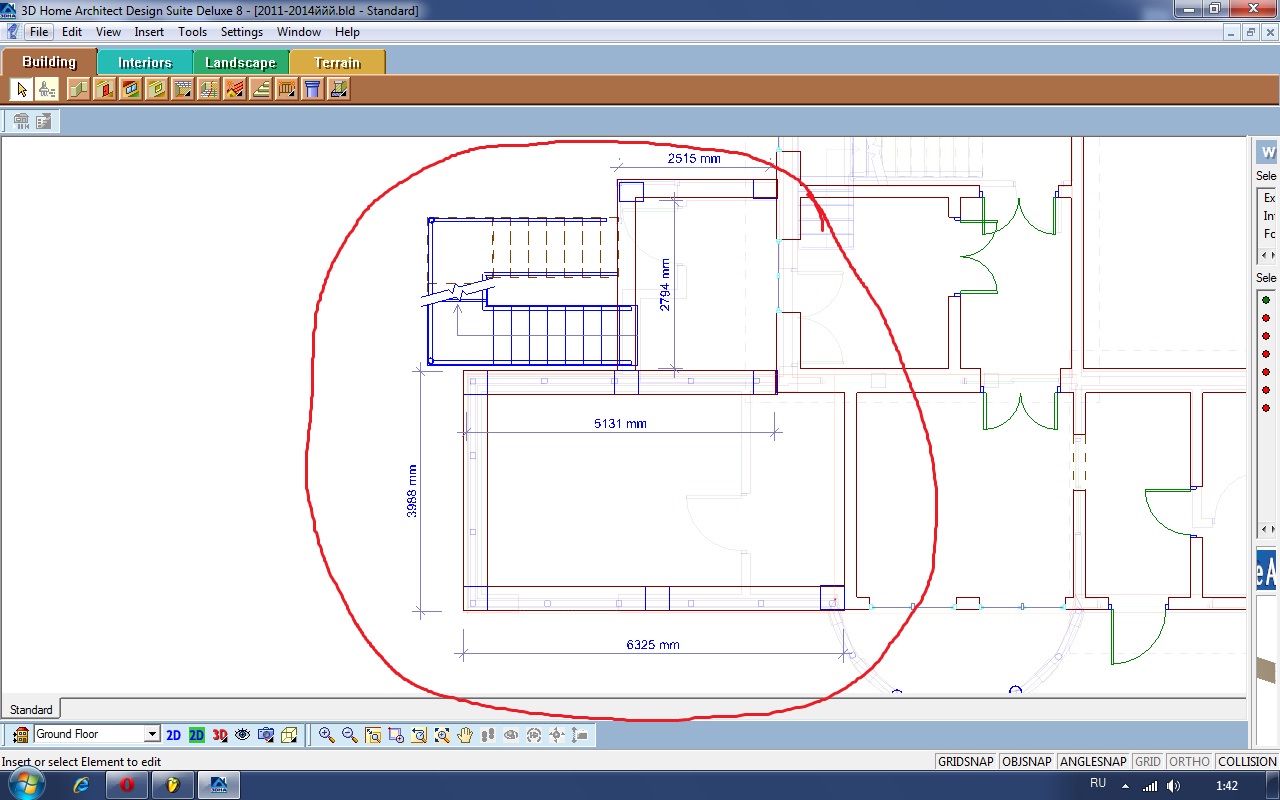The image size is (1280, 800).
Task: Click the 6325 mm dimension label
Action: pos(653,644)
